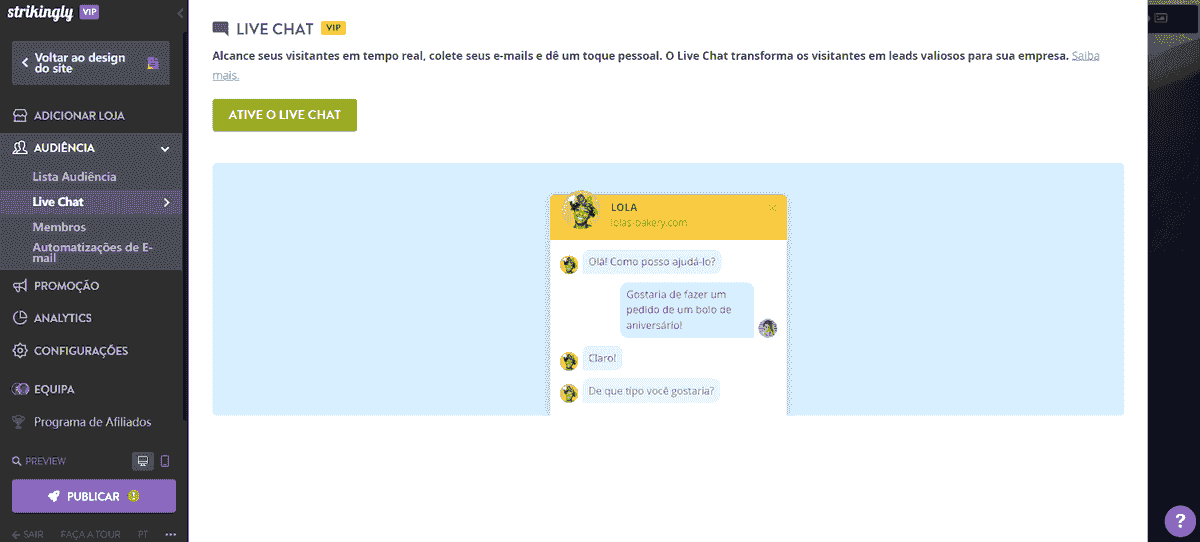This screenshot has width=1200, height=542.
Task: Click the lolas-bakery.com text in chat header
Action: click(x=649, y=223)
